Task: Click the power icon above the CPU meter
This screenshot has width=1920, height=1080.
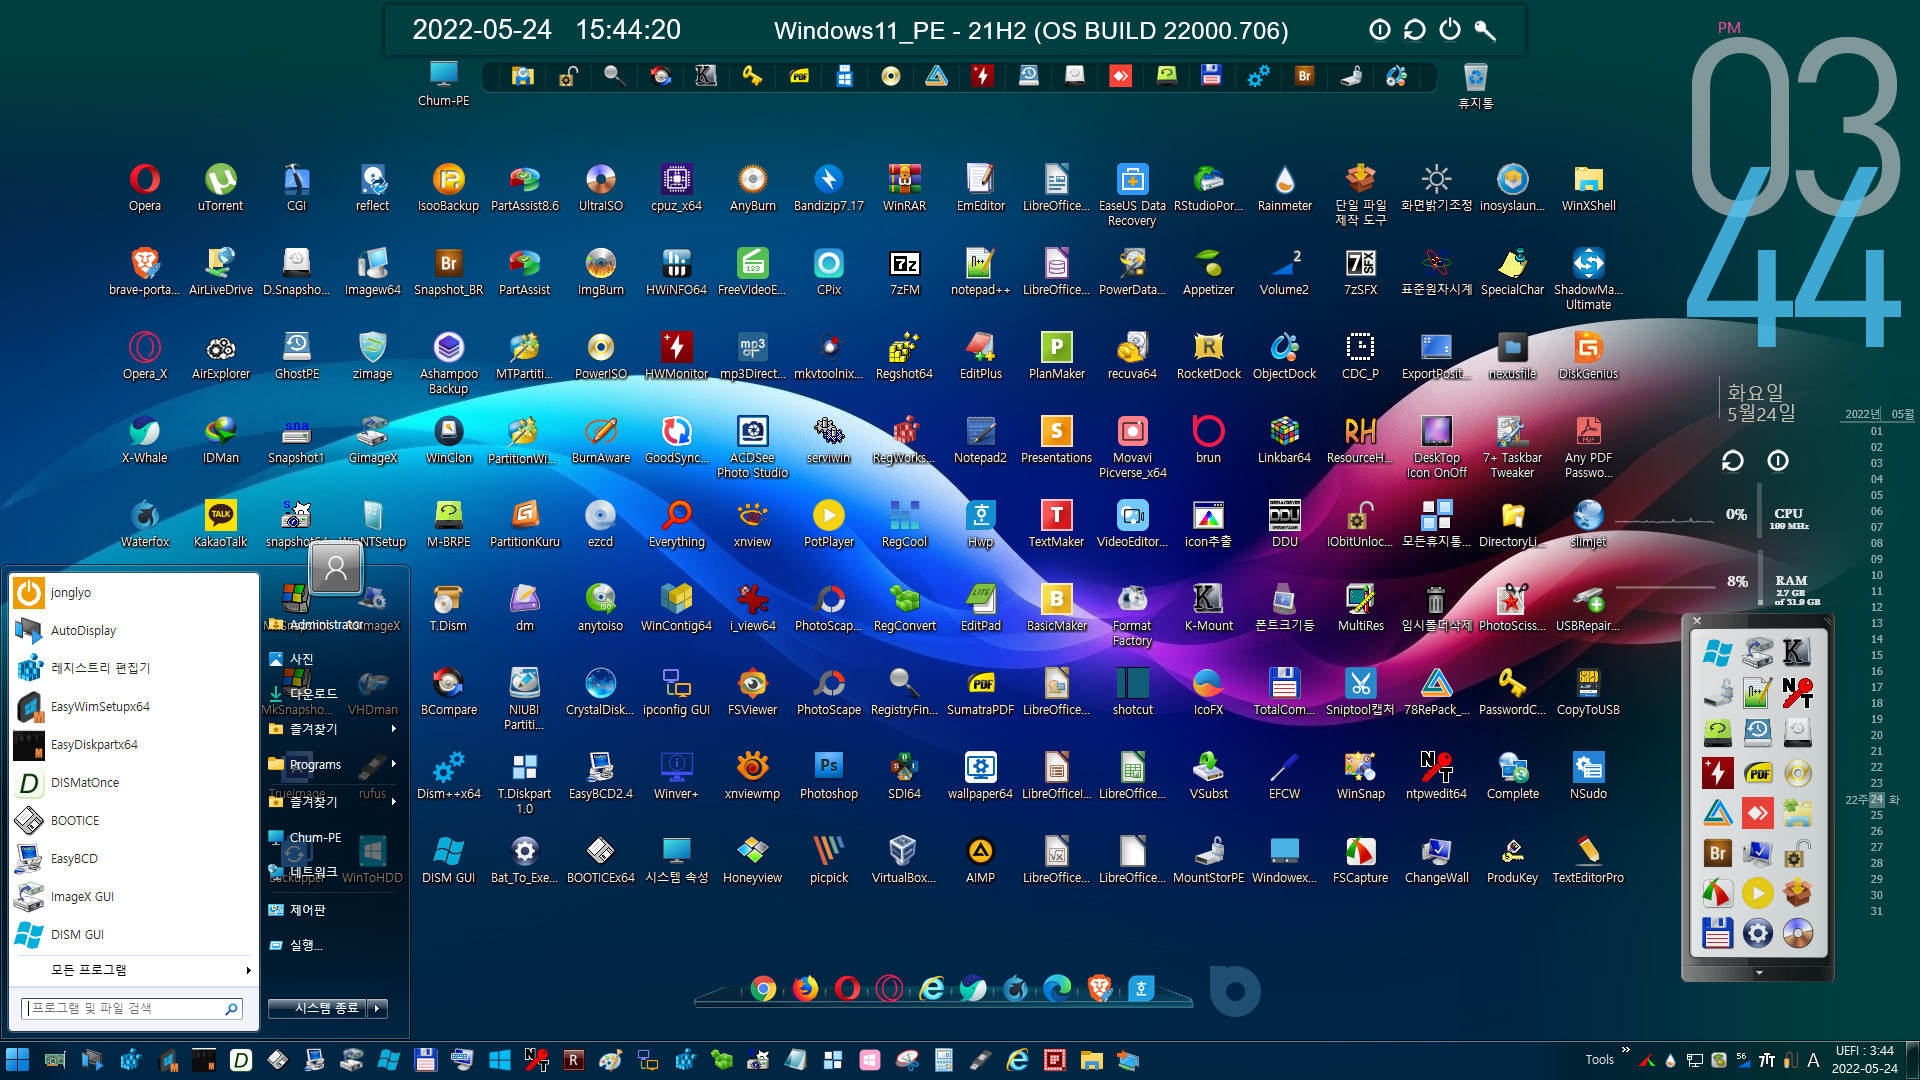Action: coord(1777,460)
